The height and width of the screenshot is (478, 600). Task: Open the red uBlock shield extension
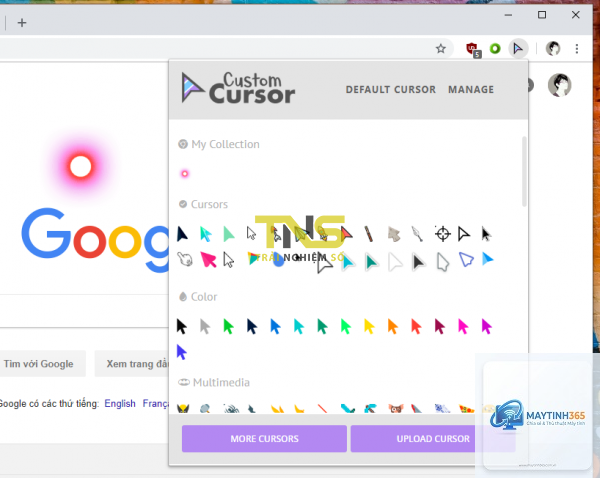[x=473, y=49]
